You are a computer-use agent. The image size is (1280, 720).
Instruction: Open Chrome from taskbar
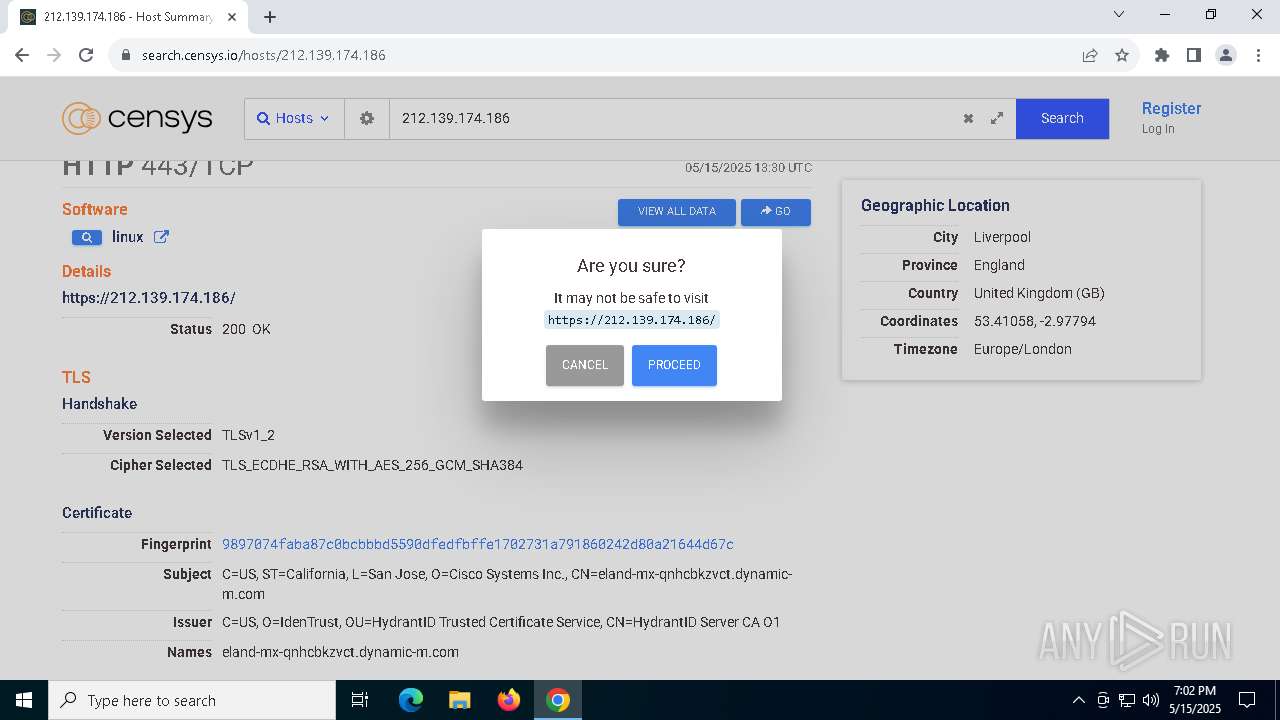pyautogui.click(x=558, y=700)
